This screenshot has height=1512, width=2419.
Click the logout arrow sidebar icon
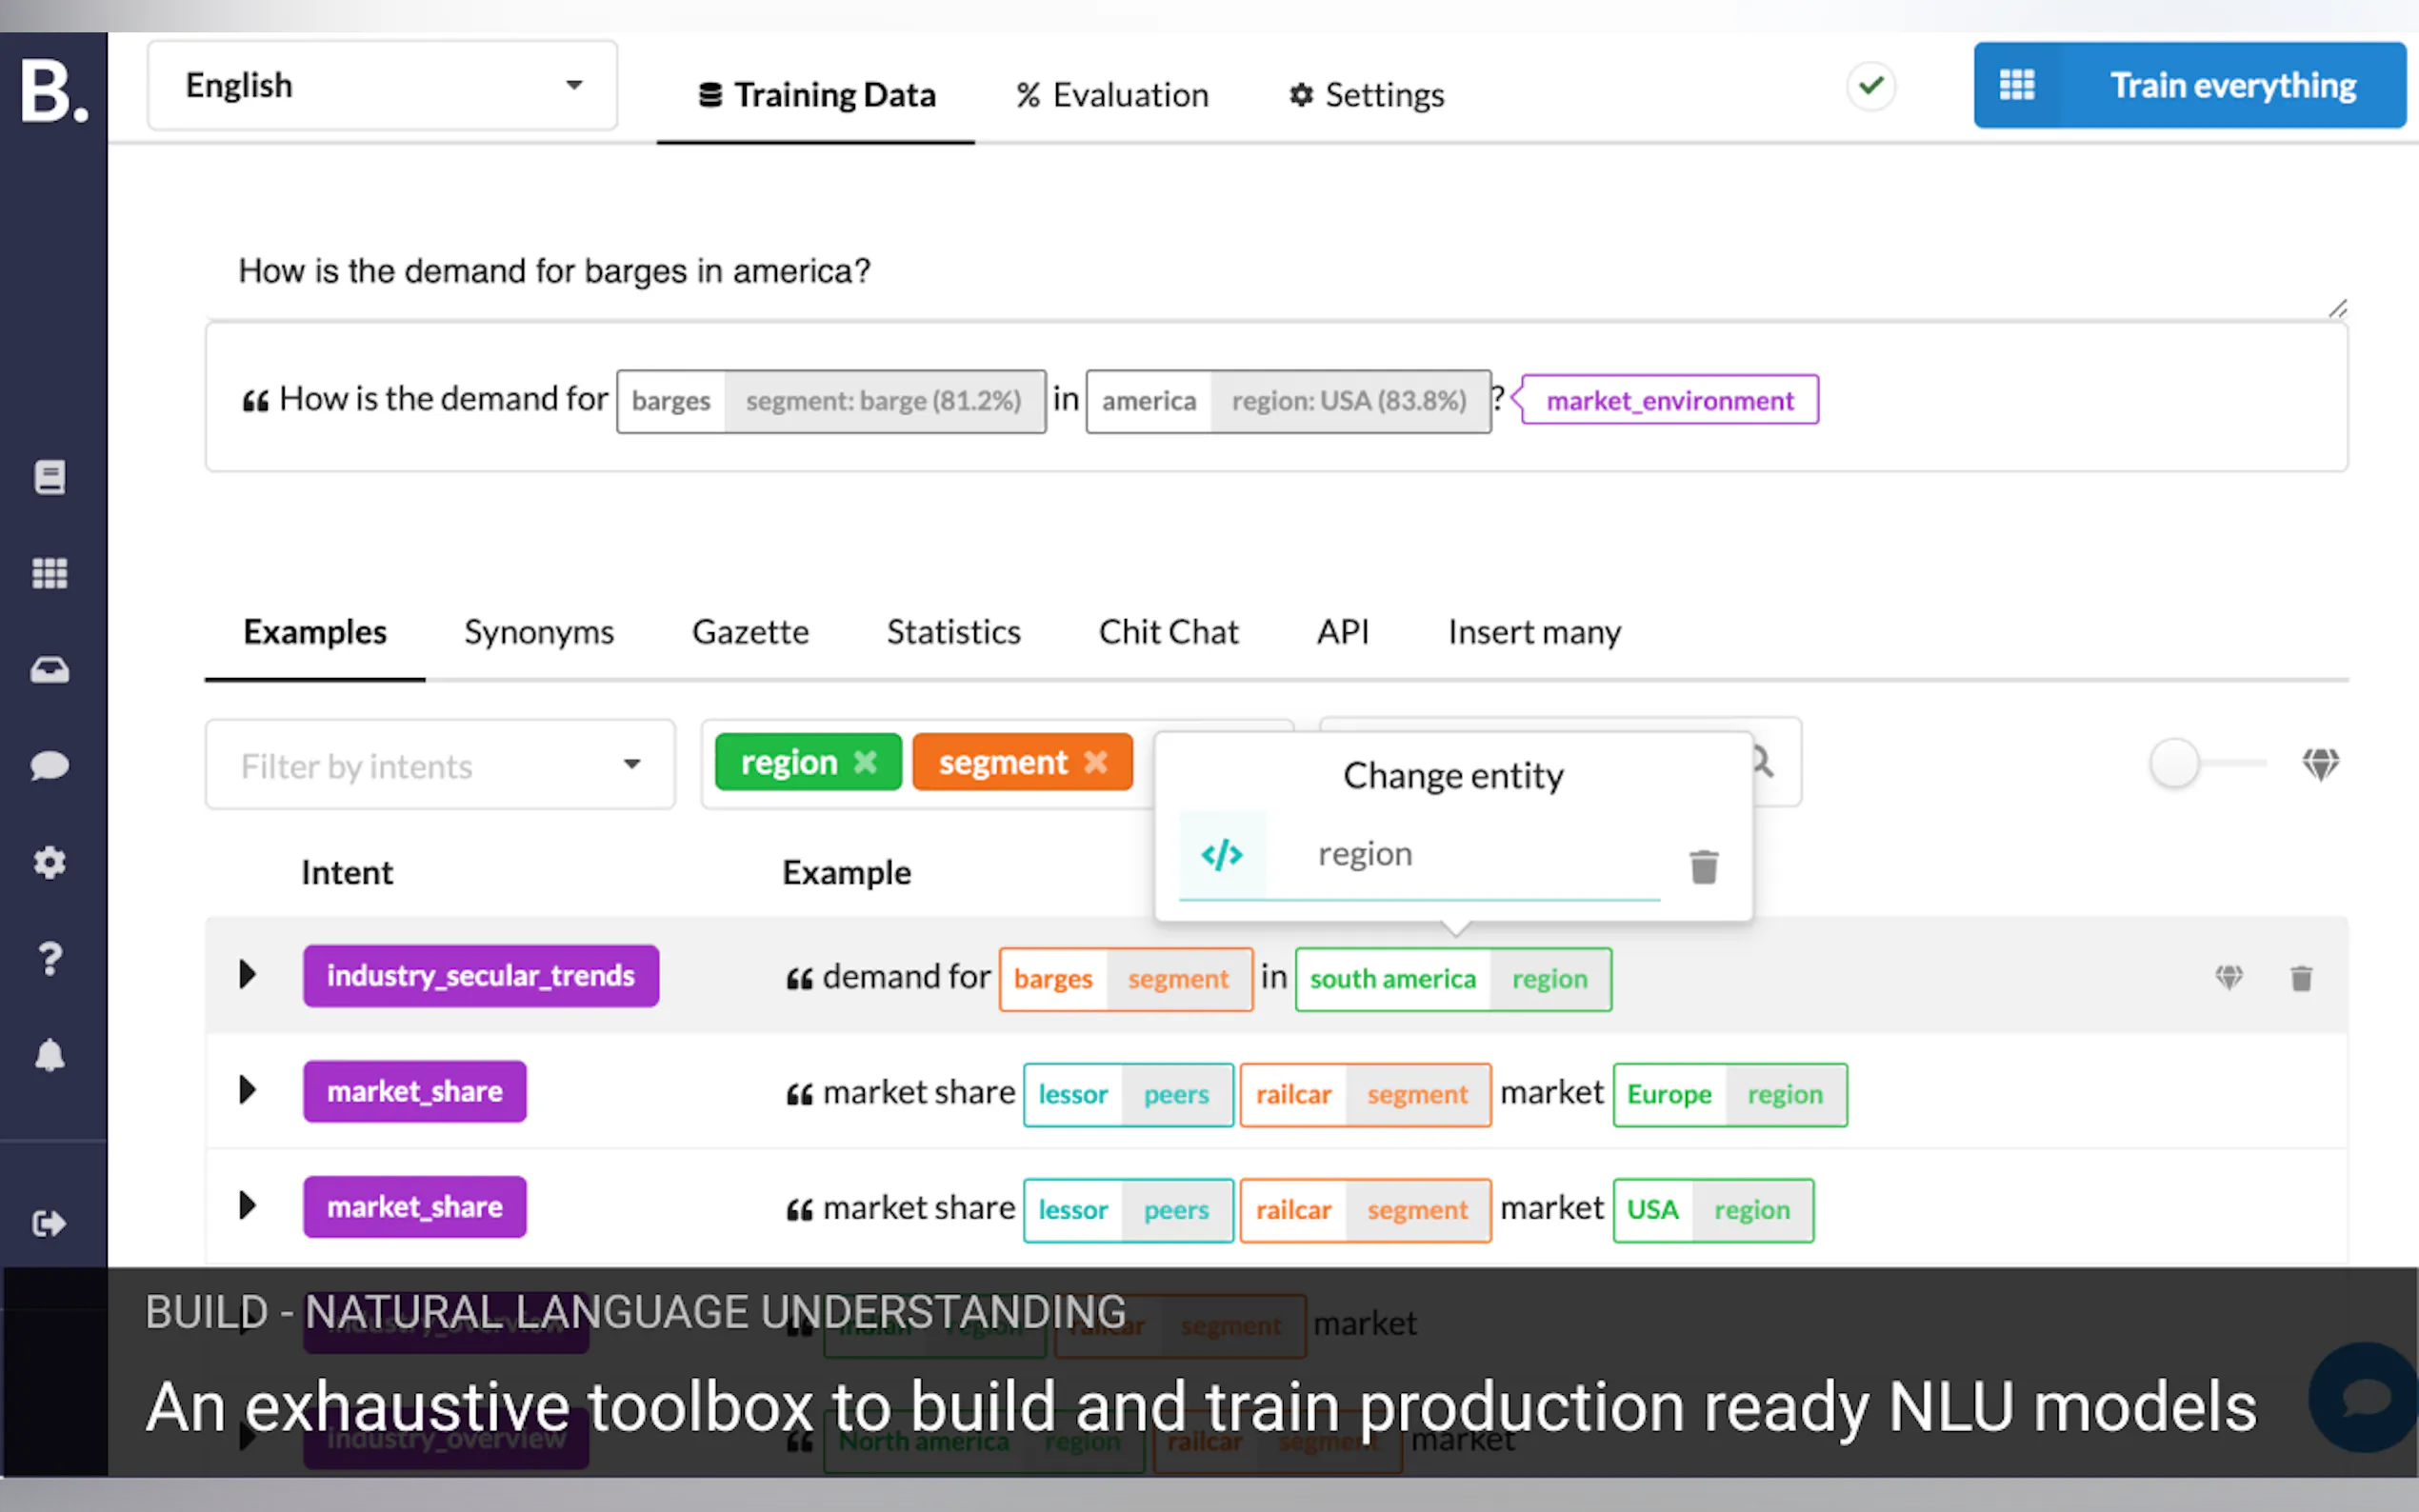[50, 1223]
